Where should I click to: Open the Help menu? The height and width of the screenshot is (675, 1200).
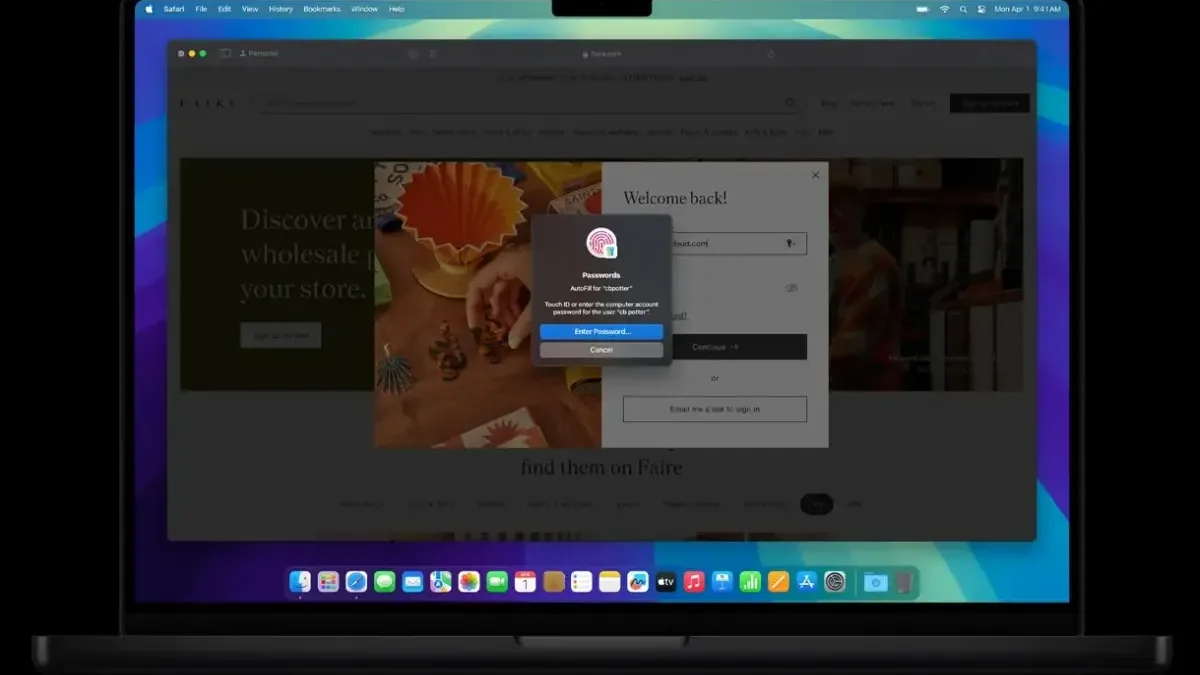click(396, 9)
